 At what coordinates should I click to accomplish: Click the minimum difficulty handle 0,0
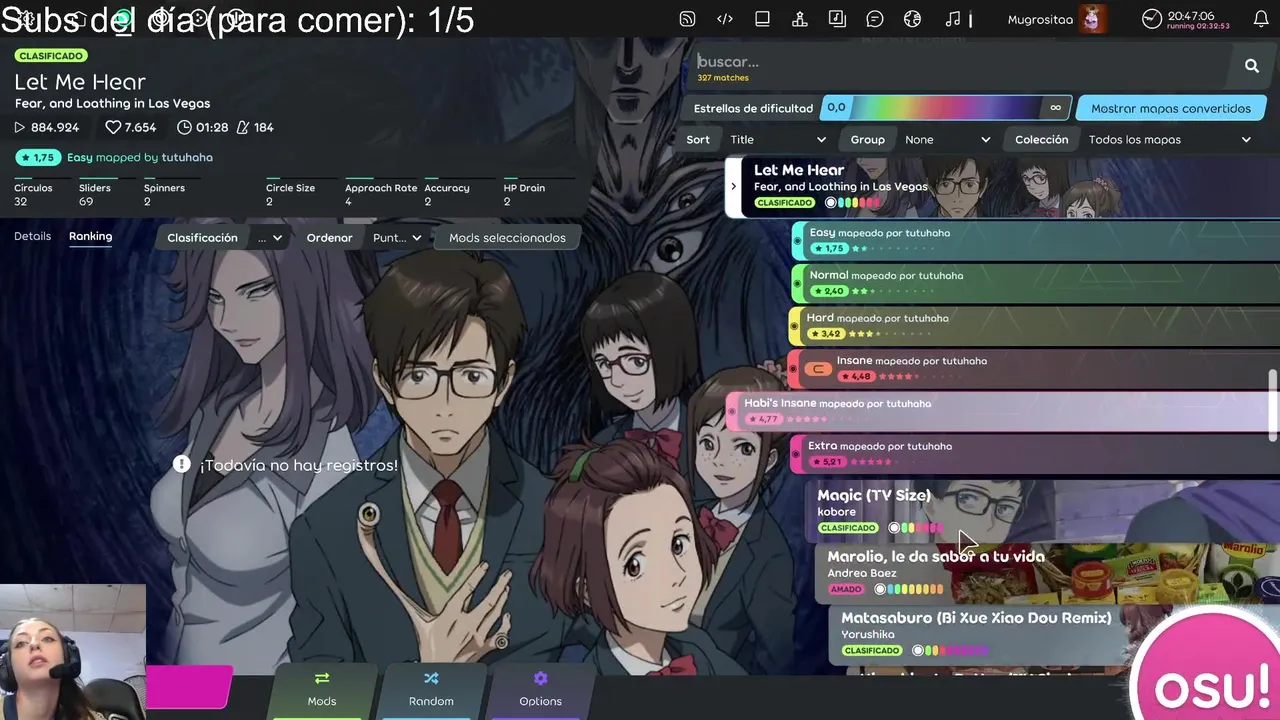click(x=836, y=108)
